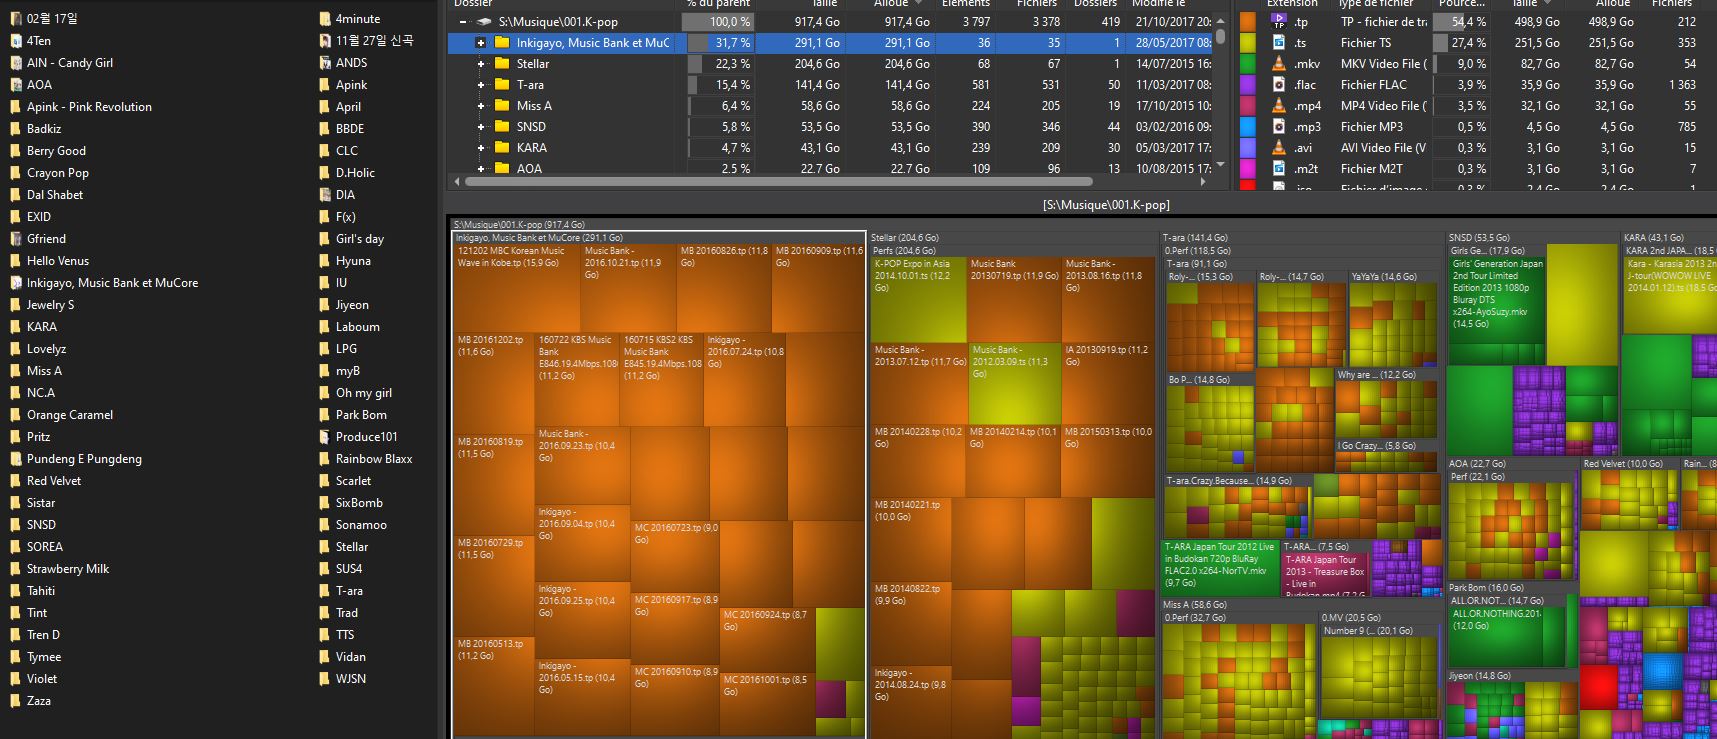This screenshot has width=1717, height=739.
Task: Select treemap block MB 20161202.tp
Action: [494, 384]
